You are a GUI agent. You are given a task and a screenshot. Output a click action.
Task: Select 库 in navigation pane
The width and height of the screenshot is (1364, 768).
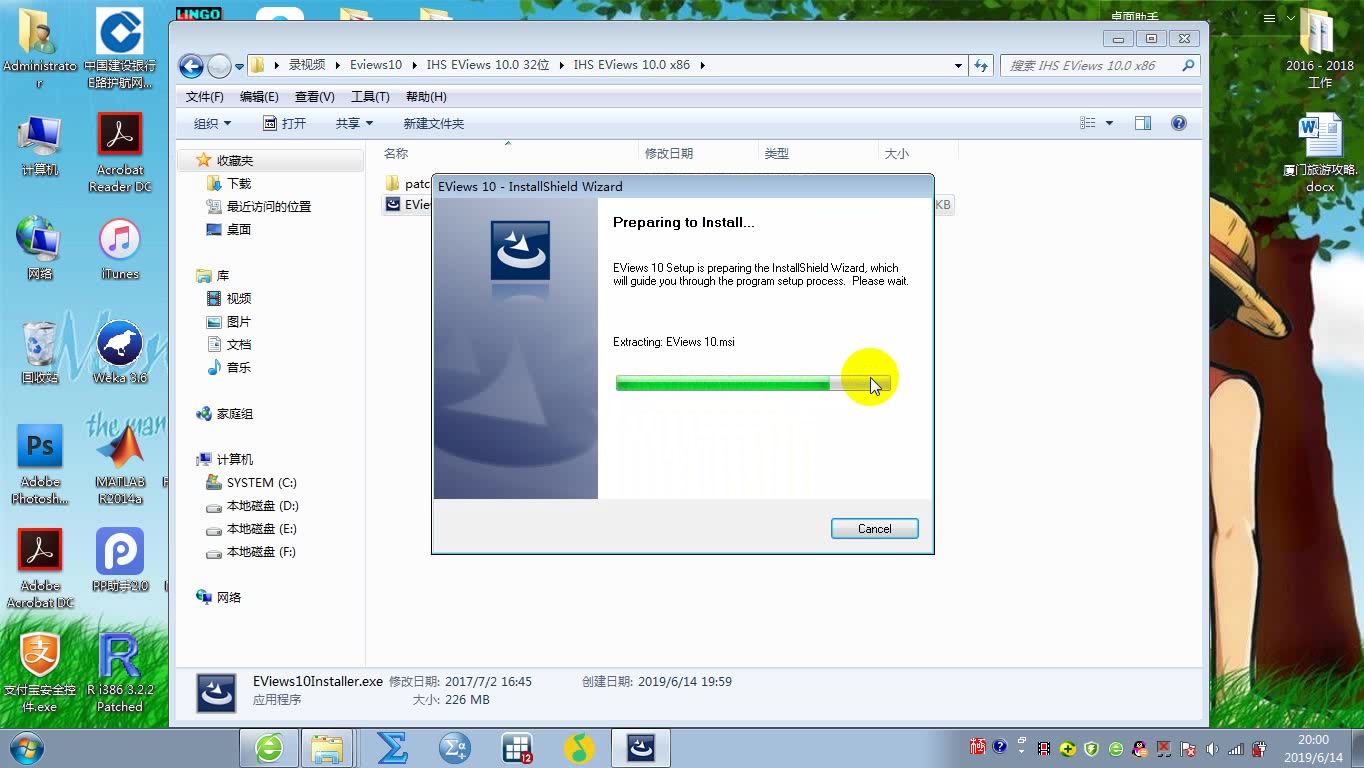pyautogui.click(x=223, y=275)
